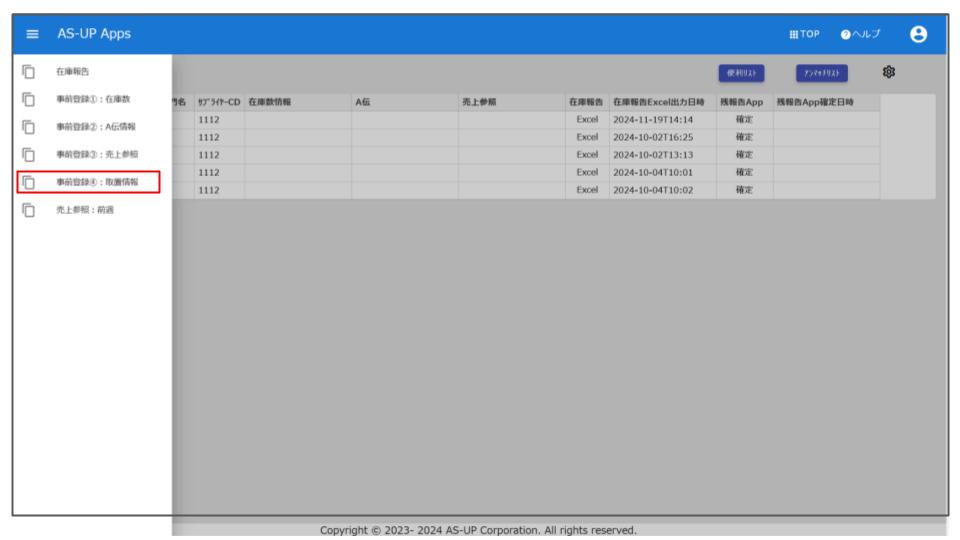Click the icon beside 事前登録②：A伝情報
The height and width of the screenshot is (540, 960).
(29, 127)
